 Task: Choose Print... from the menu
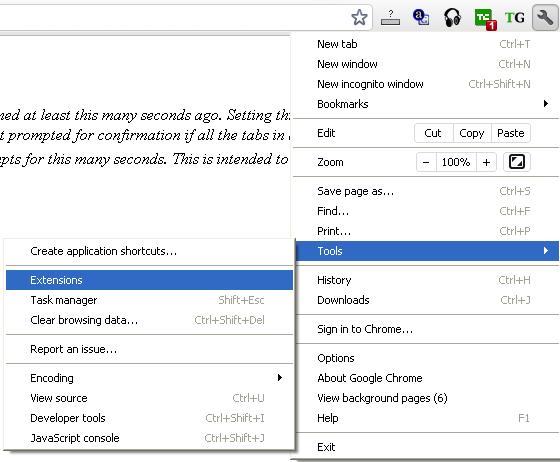425,231
